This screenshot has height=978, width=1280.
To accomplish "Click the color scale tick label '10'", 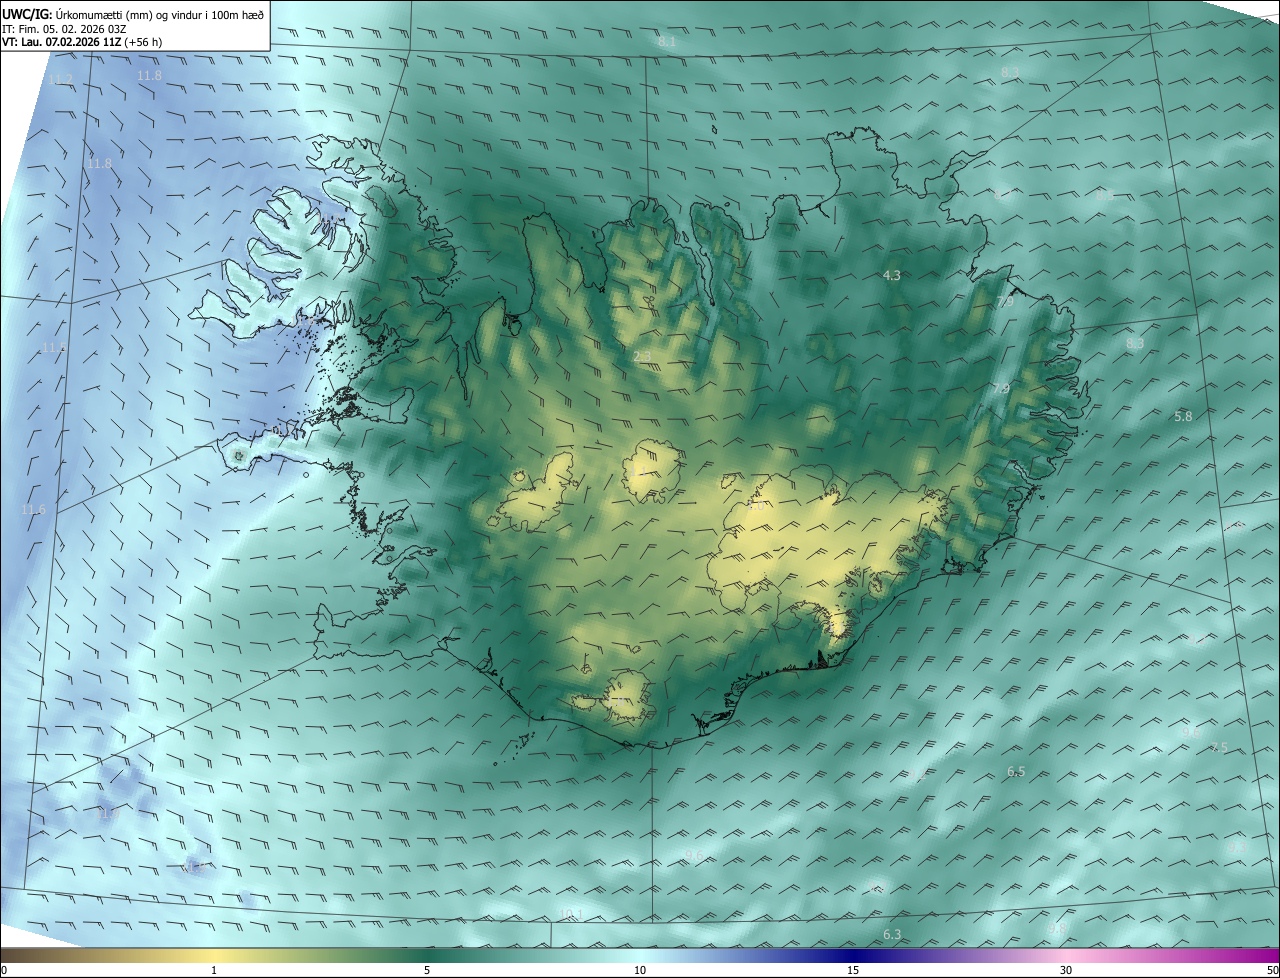I will click(x=640, y=970).
